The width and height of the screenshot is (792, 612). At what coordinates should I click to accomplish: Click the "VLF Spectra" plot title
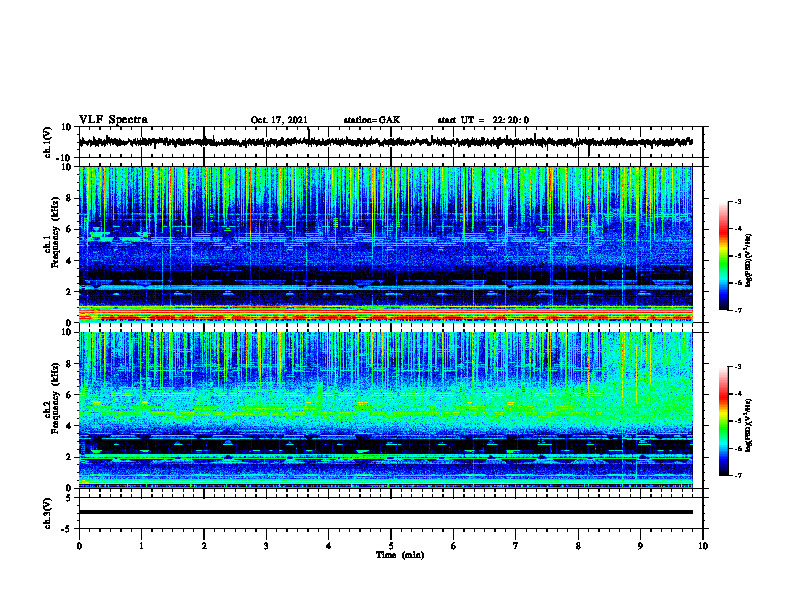pyautogui.click(x=113, y=120)
